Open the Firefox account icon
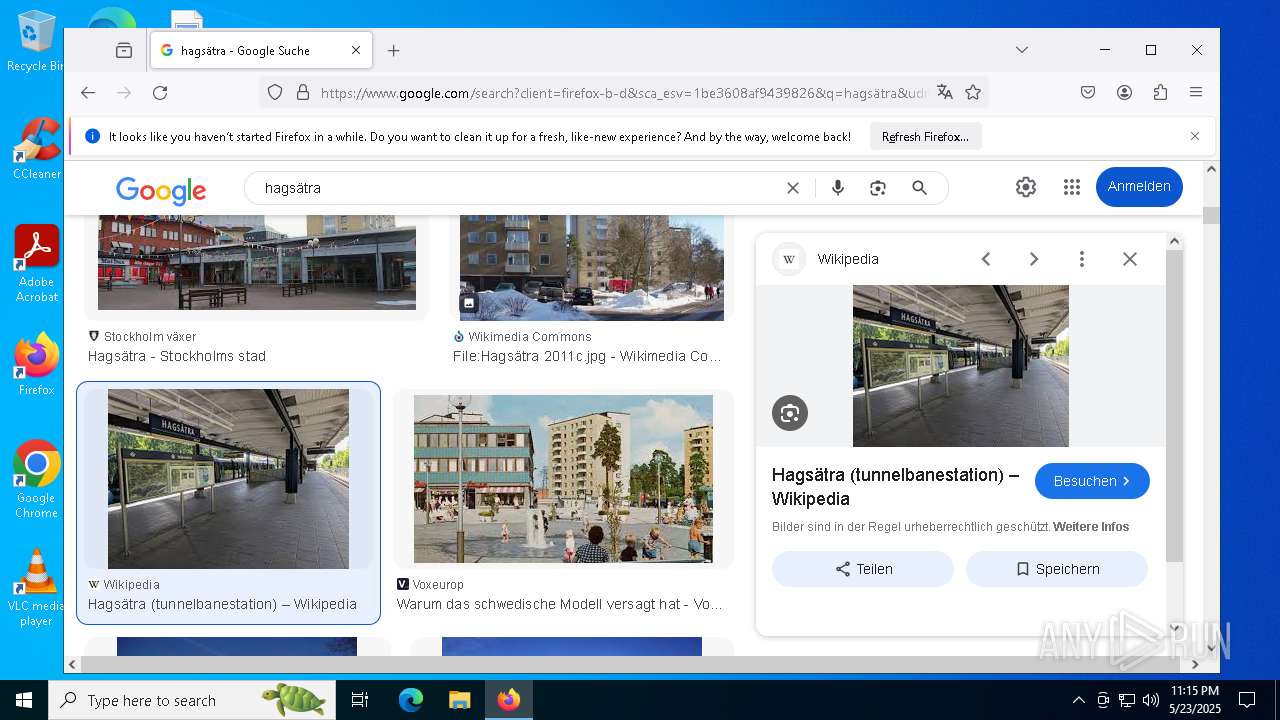 [x=1124, y=92]
